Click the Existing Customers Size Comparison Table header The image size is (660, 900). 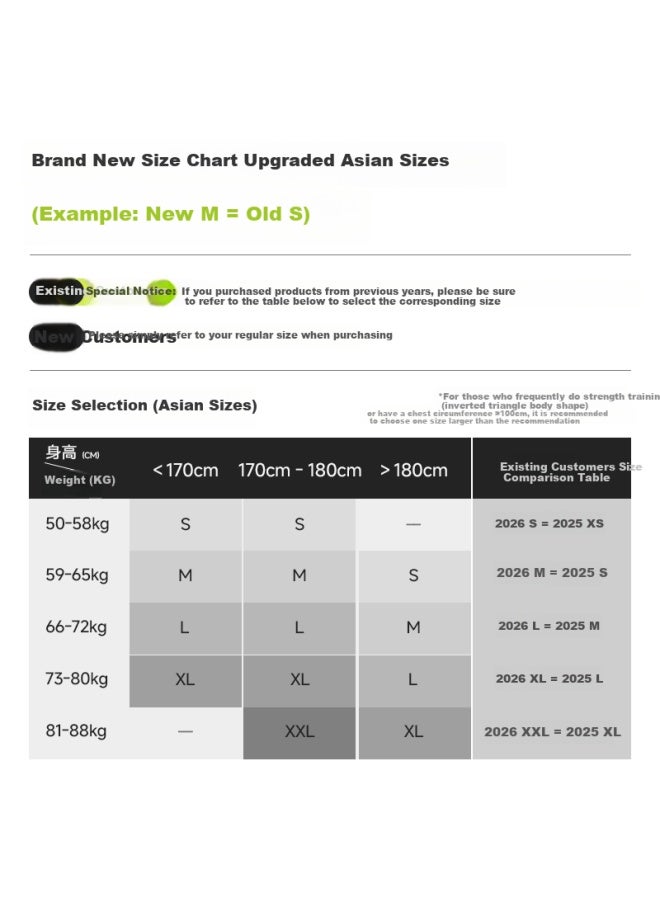pyautogui.click(x=556, y=472)
